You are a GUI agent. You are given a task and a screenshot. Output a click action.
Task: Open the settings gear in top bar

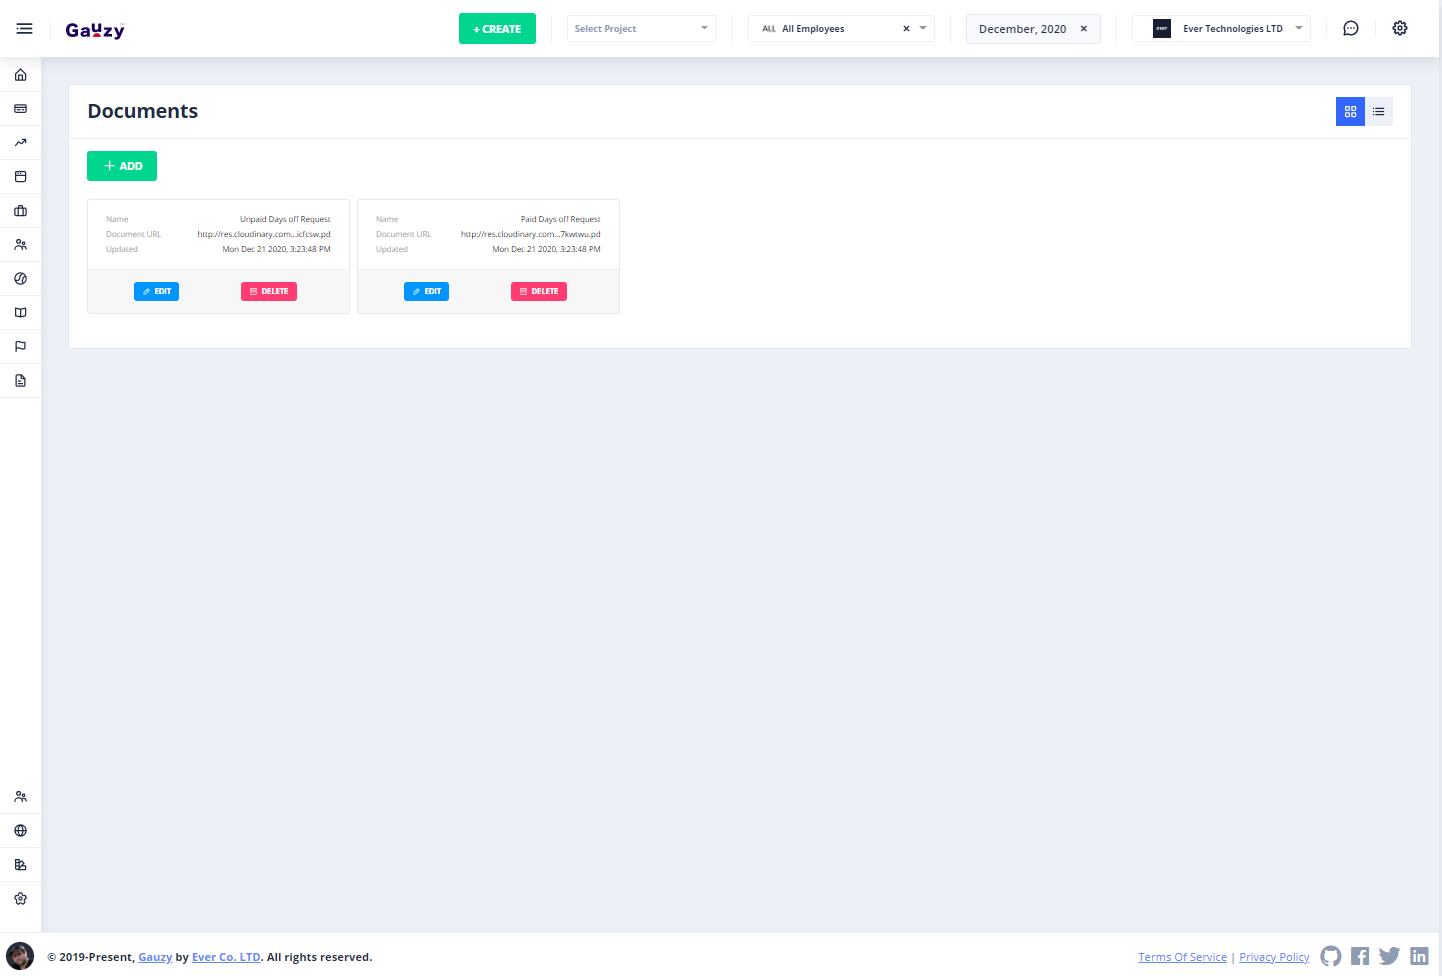tap(1399, 29)
